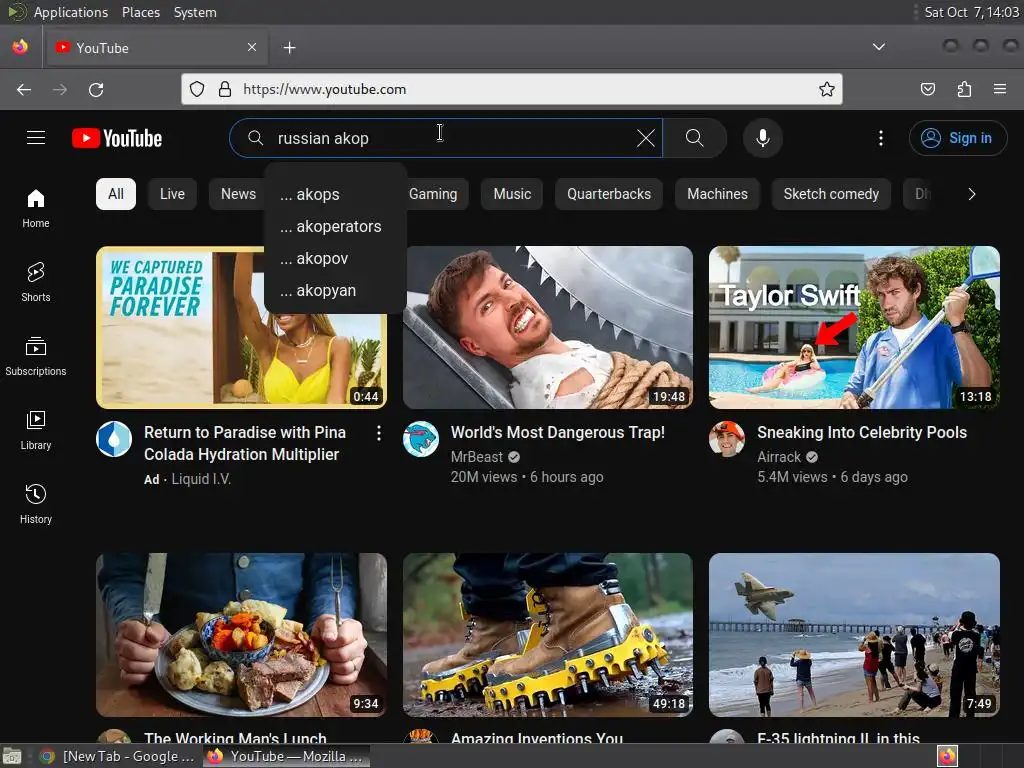List all tabs dropdown arrow
This screenshot has height=768, width=1024.
[878, 47]
